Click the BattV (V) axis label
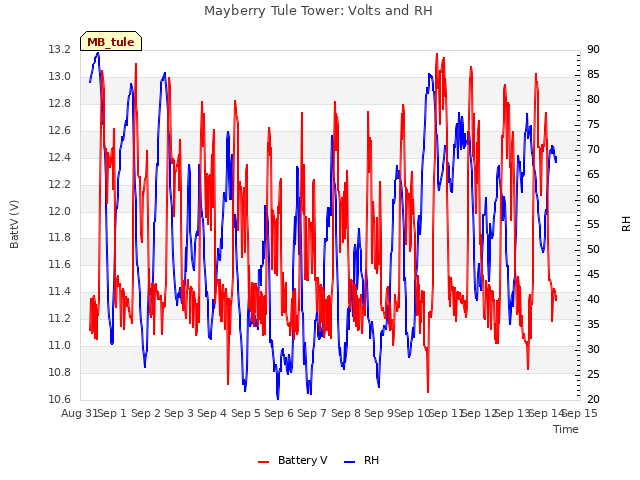The height and width of the screenshot is (480, 640). pos(14,224)
